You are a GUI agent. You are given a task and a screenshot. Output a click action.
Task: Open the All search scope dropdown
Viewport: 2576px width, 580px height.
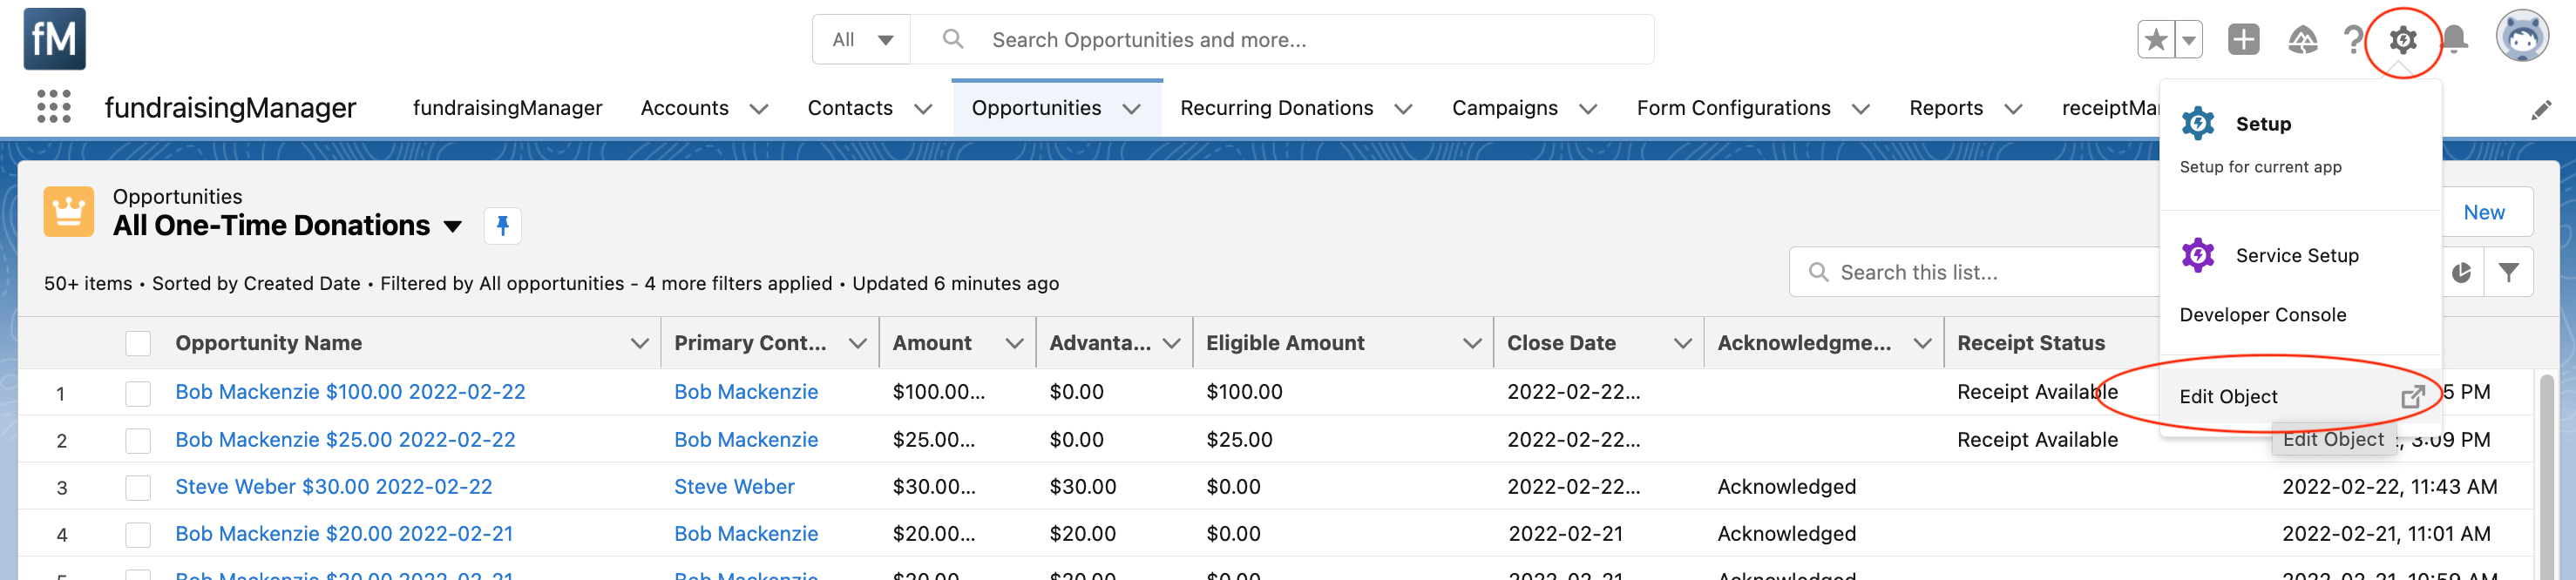(862, 40)
